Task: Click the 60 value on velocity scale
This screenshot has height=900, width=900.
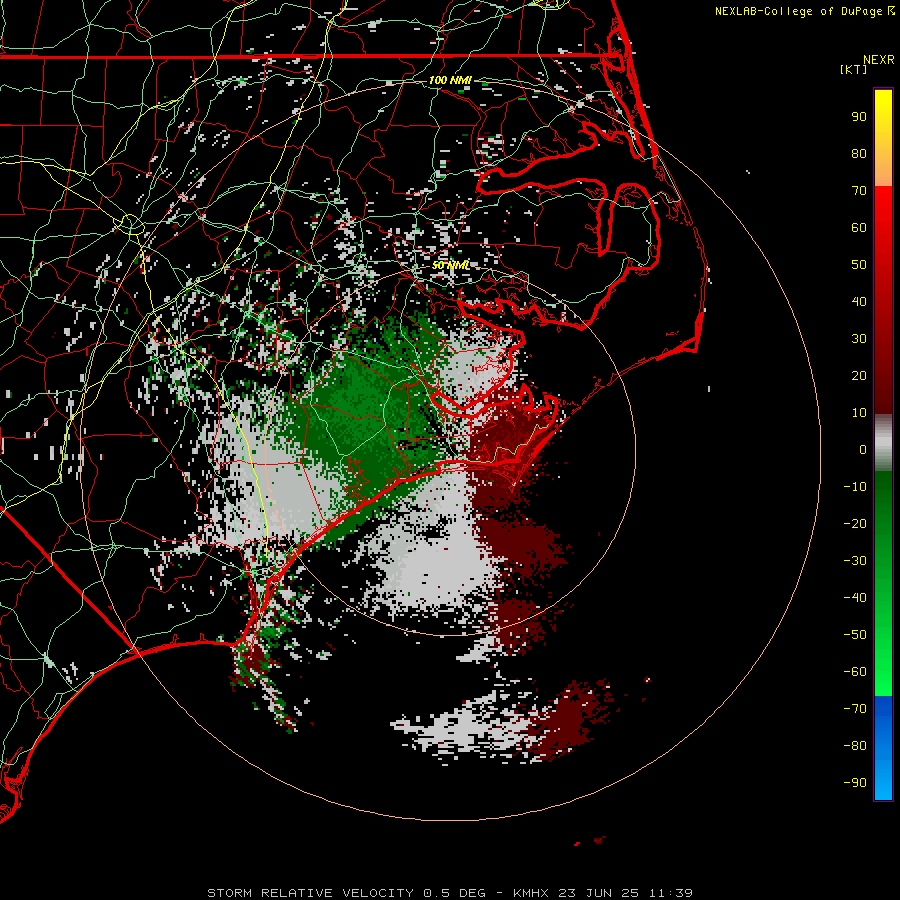Action: (859, 227)
